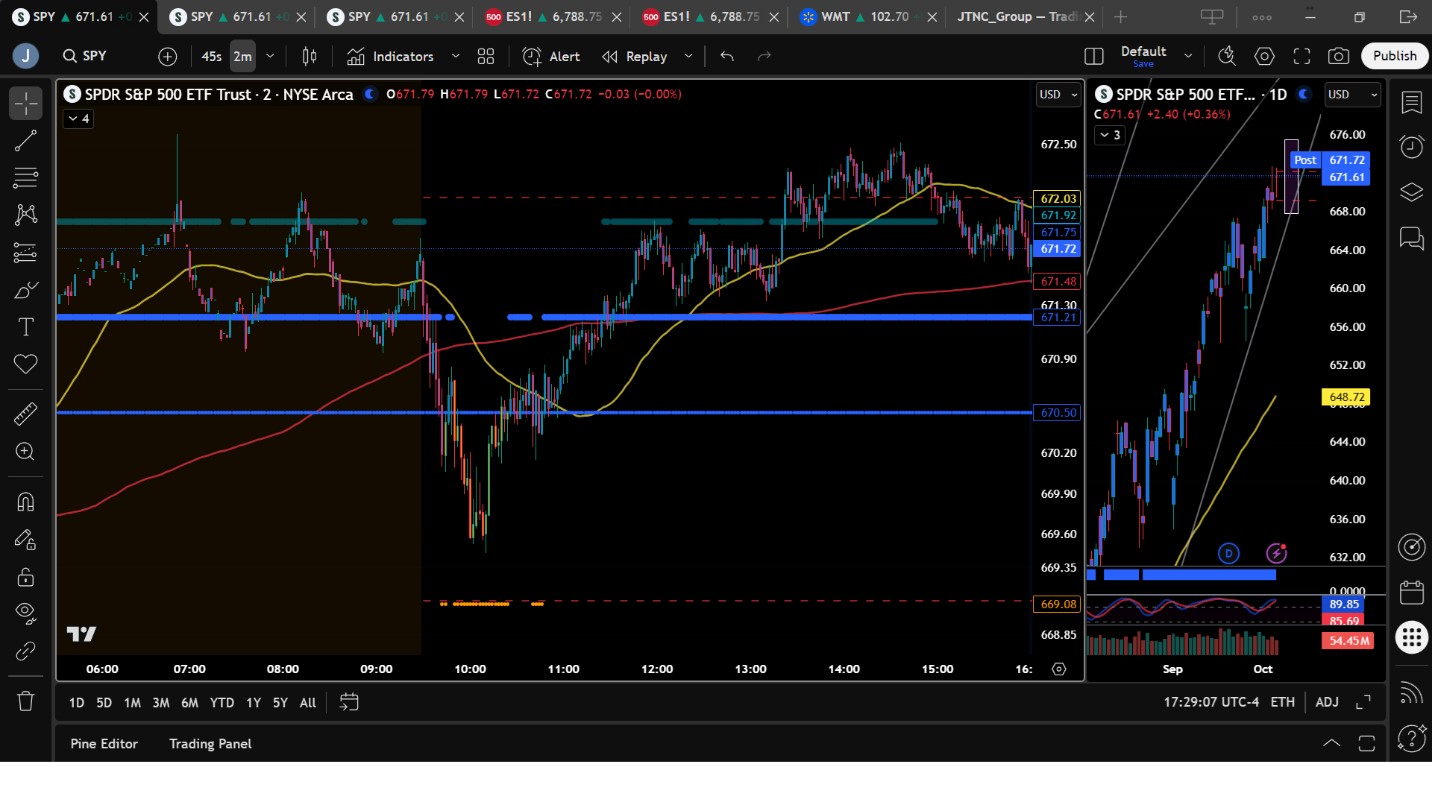Switch to the 45s interval

point(212,57)
